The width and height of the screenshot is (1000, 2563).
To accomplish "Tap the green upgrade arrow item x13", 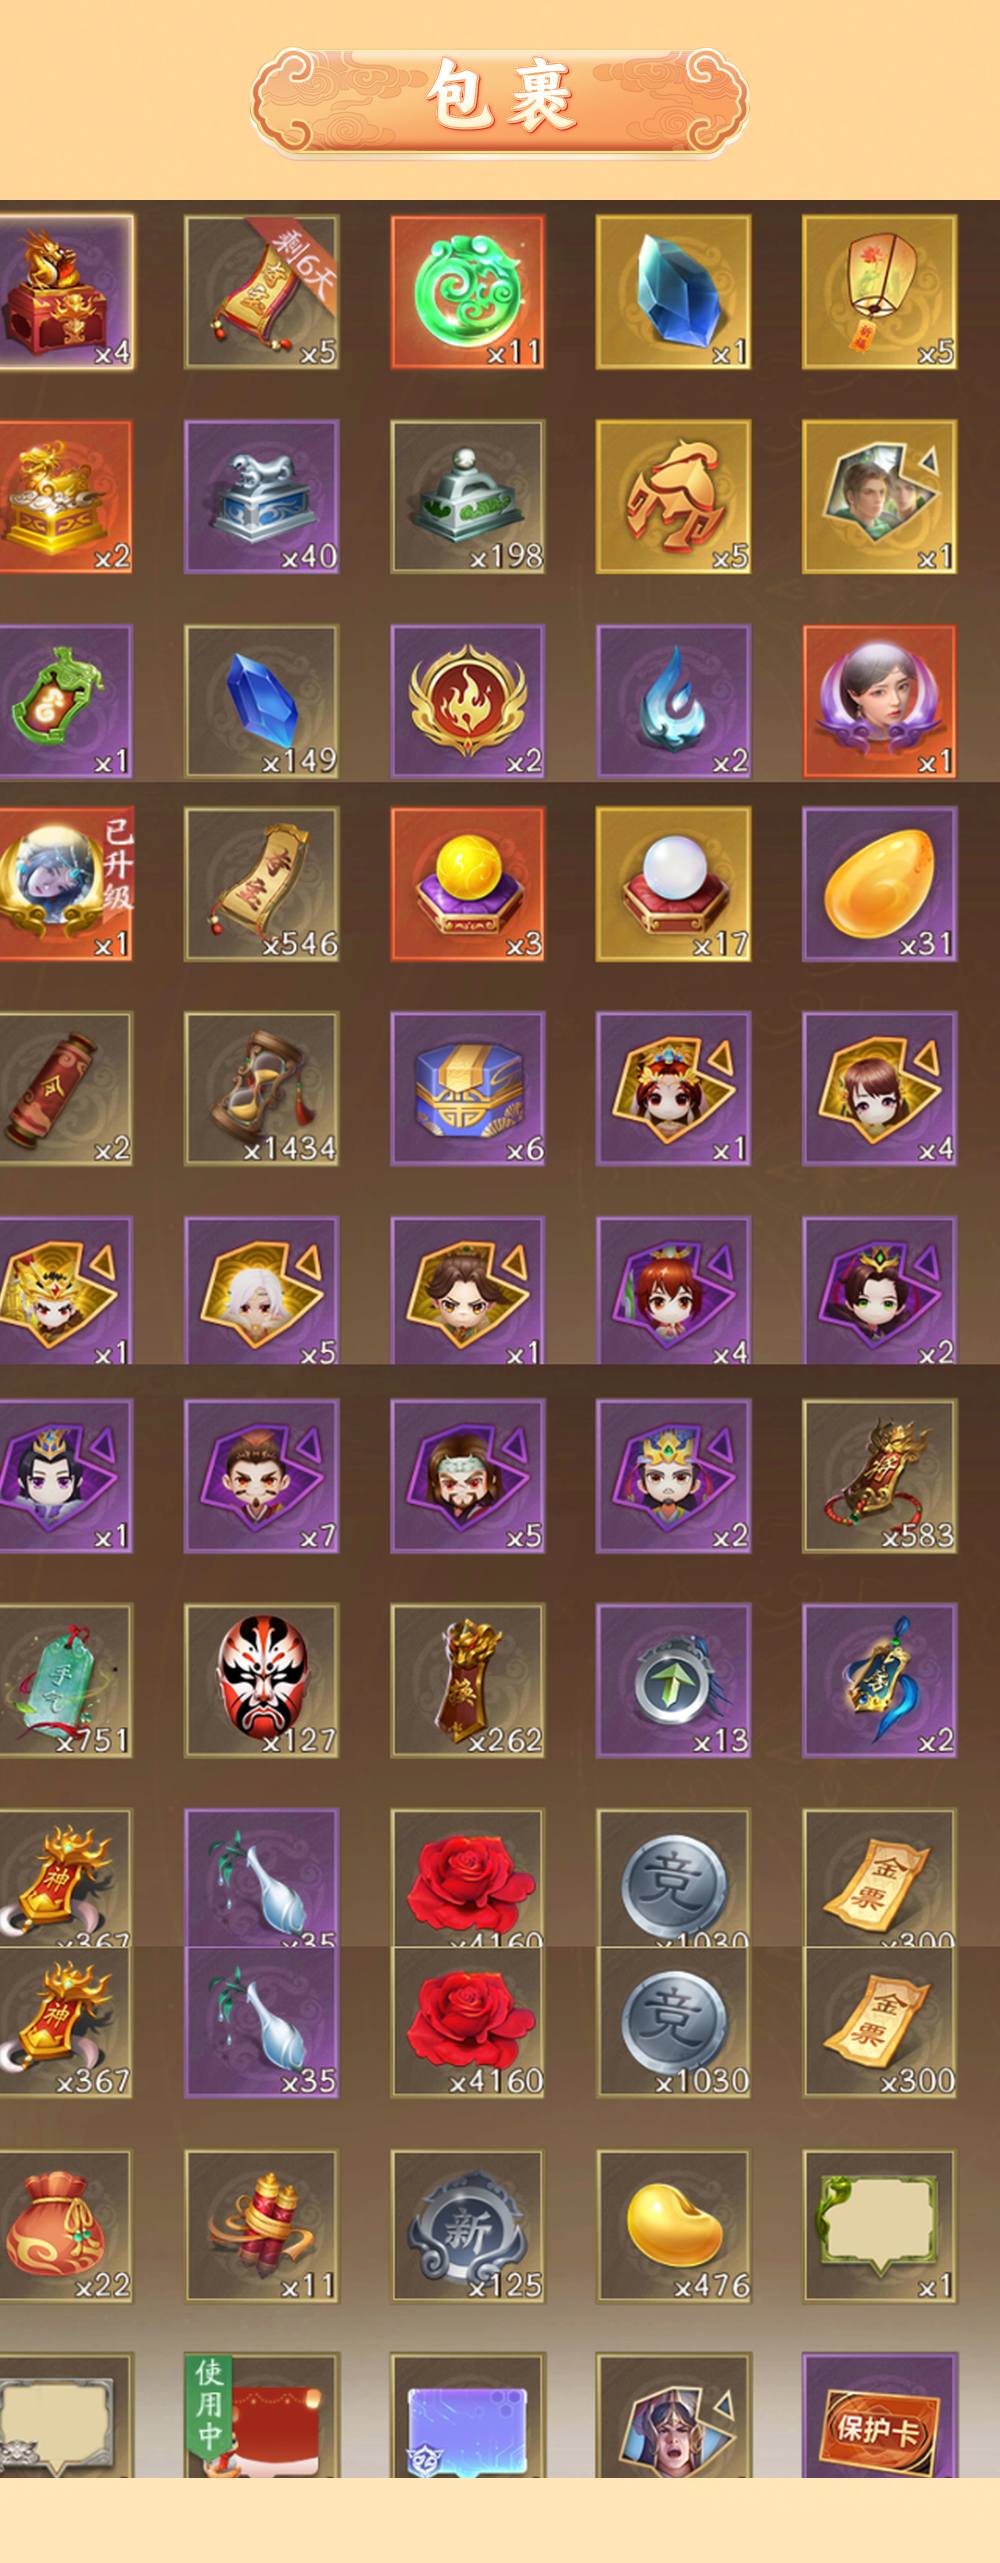I will [673, 1681].
